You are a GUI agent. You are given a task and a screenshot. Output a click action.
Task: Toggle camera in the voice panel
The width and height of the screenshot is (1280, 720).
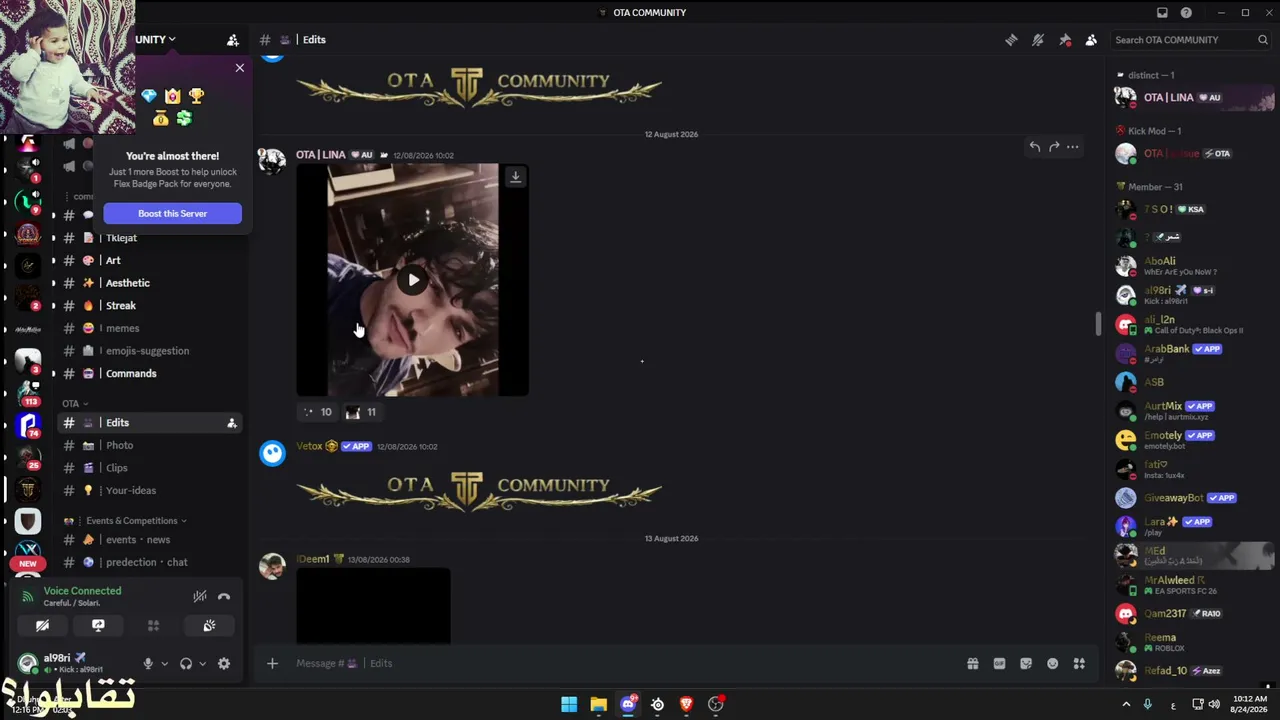pyautogui.click(x=42, y=625)
